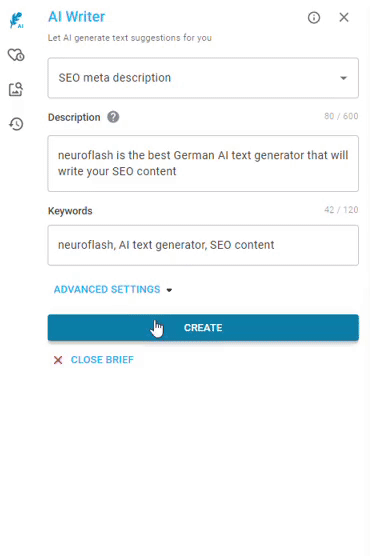Open the image search sidebar icon
This screenshot has width=370, height=556.
(x=16, y=89)
